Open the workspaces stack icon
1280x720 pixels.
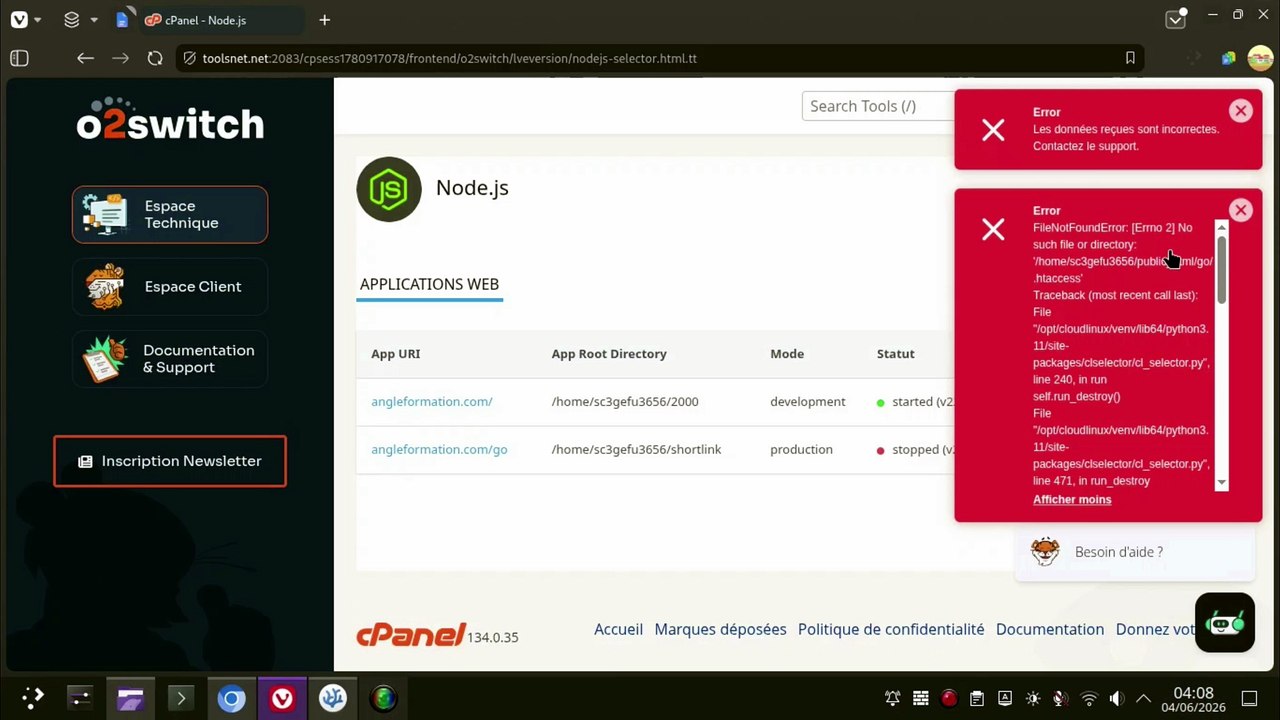click(x=71, y=20)
